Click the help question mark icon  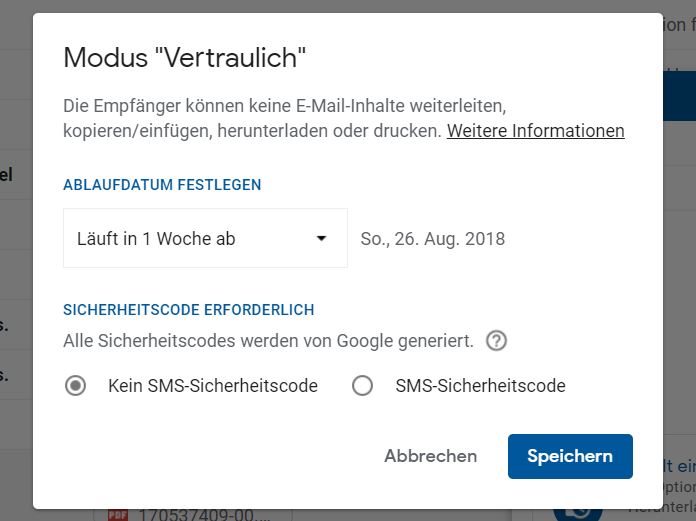tap(497, 341)
